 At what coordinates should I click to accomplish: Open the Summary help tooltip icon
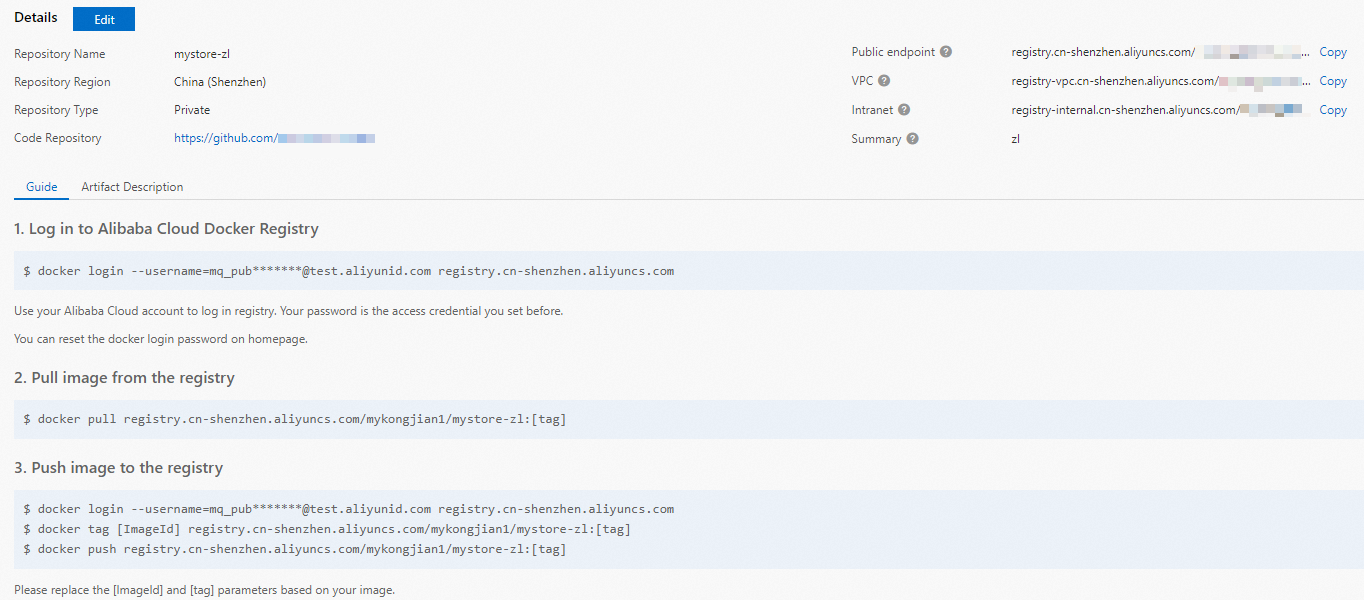point(911,139)
